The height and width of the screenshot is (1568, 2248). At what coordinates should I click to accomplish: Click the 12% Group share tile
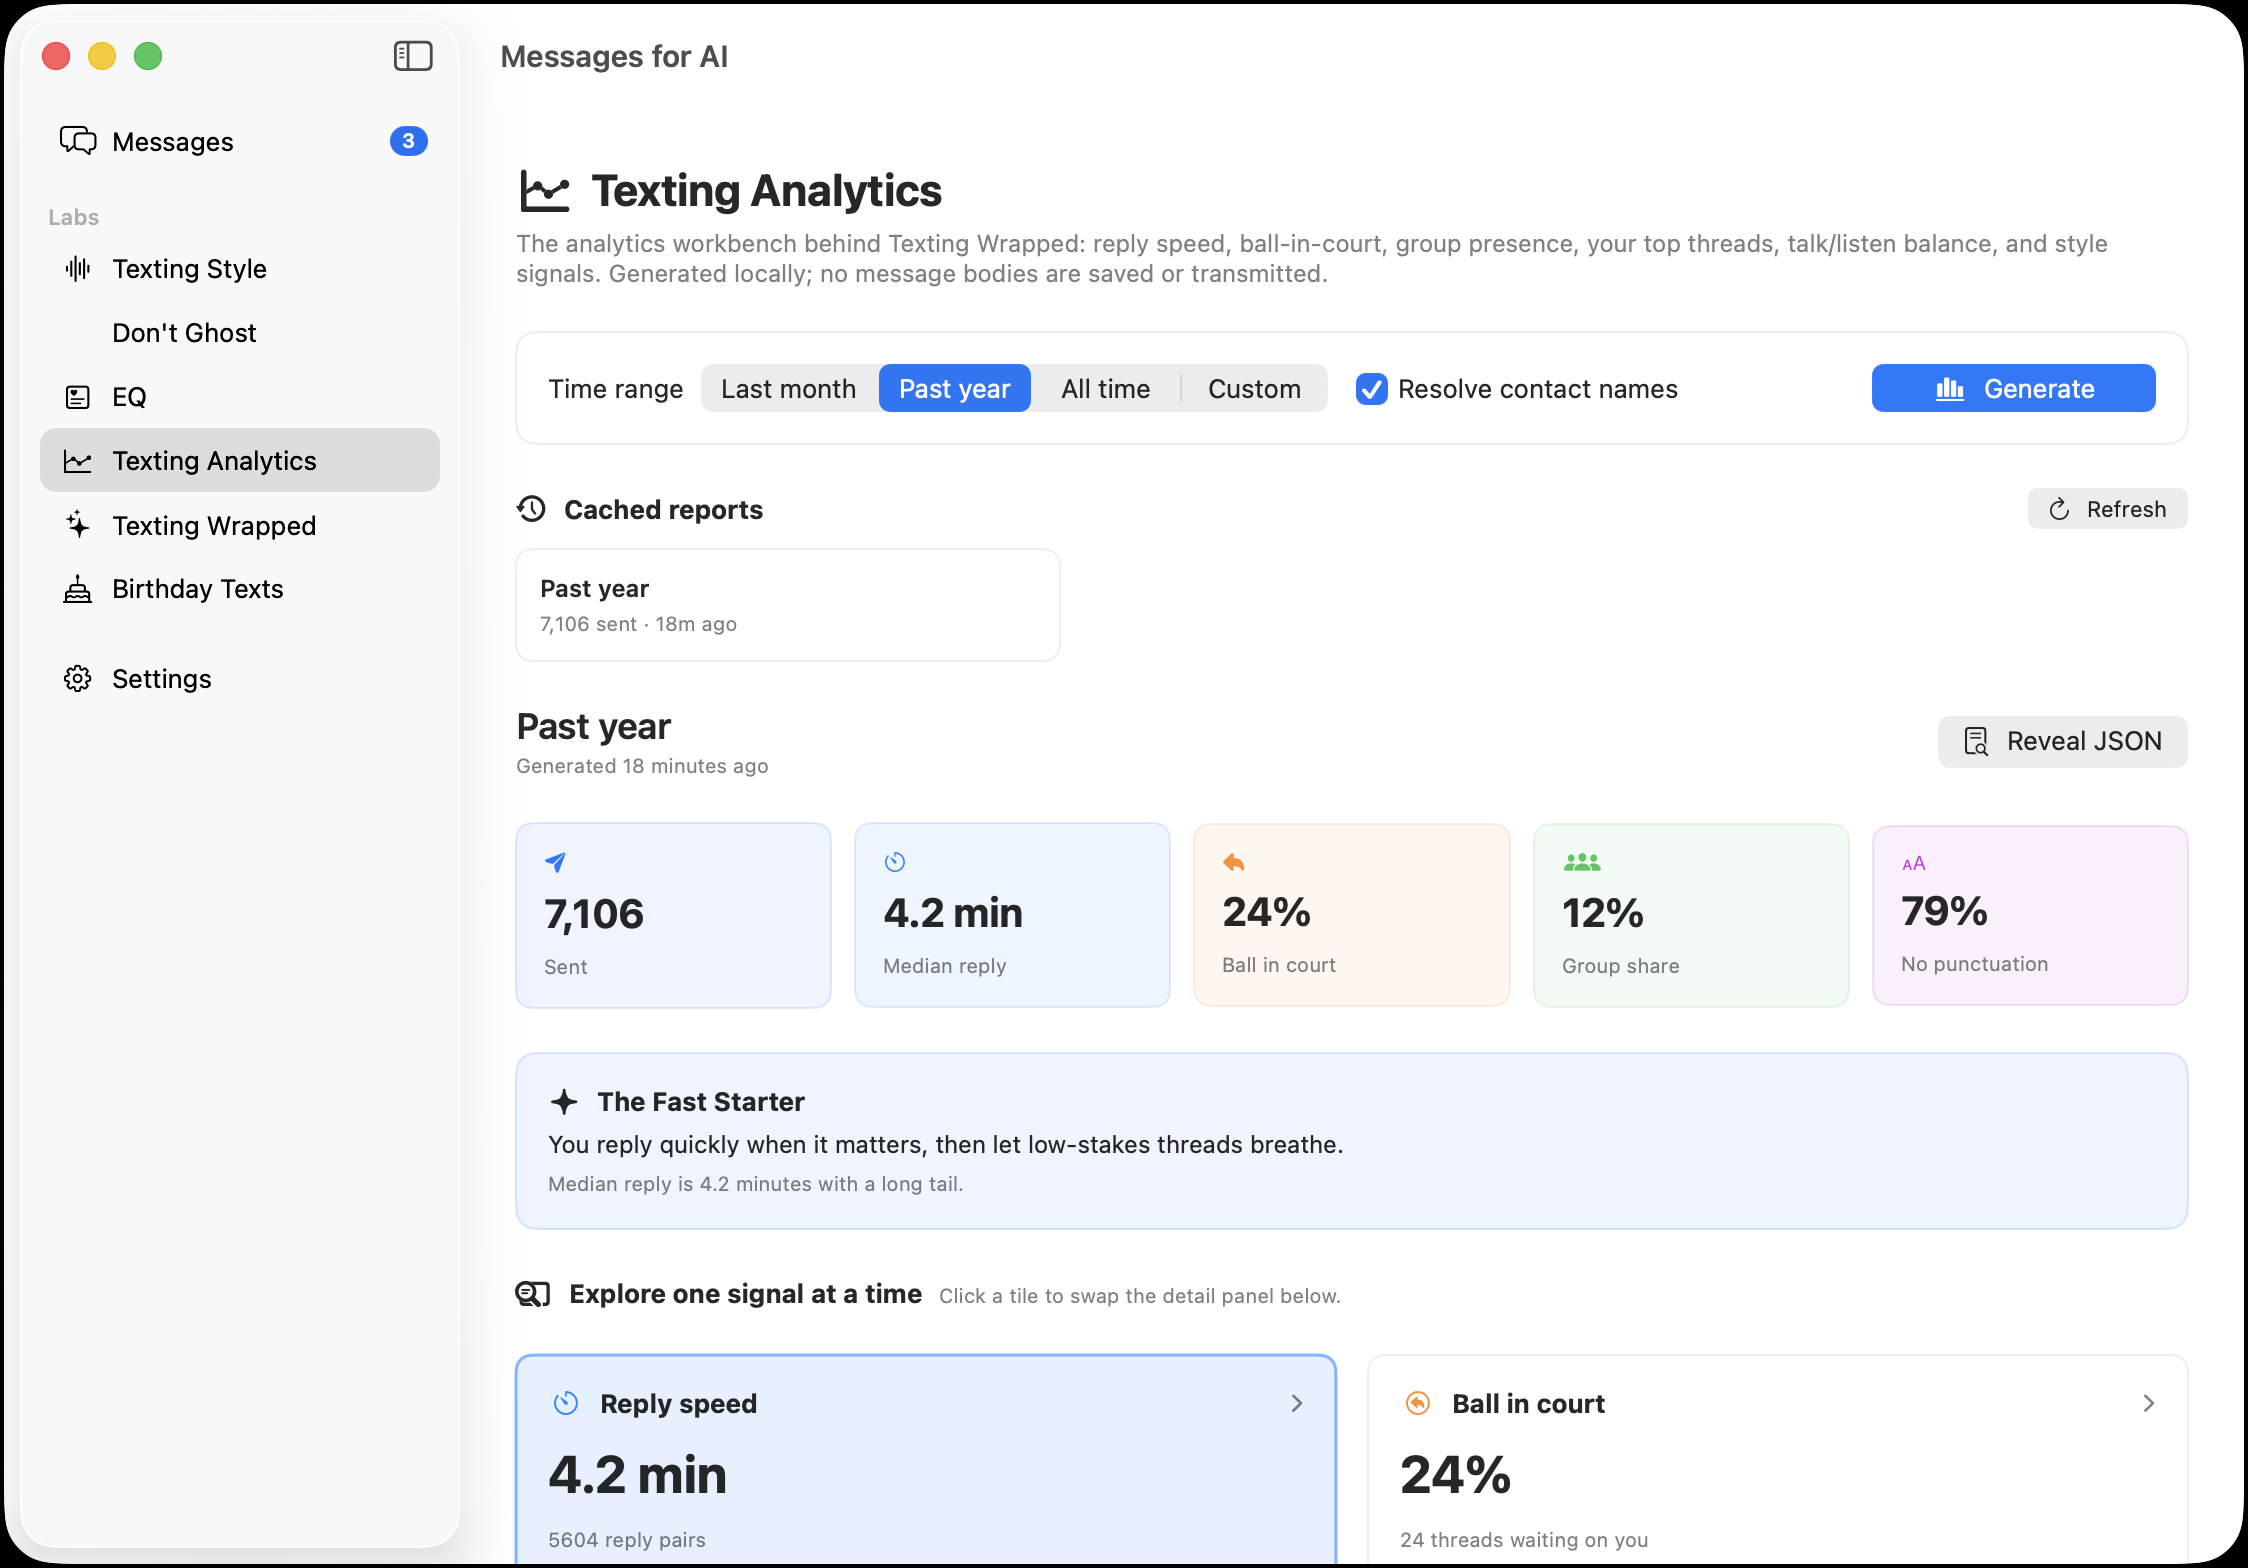[x=1691, y=915]
